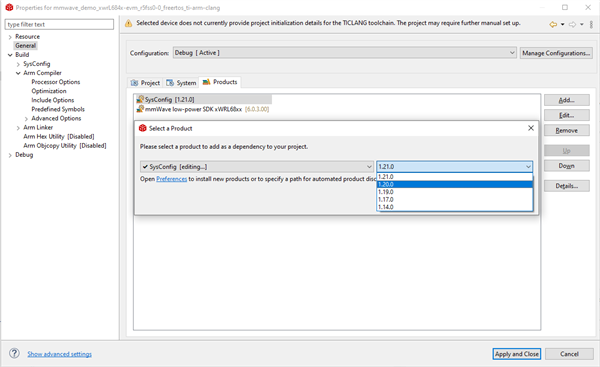Screen dimensions: 600x367
Task: Open the Configuration dropdown
Action: pos(345,53)
